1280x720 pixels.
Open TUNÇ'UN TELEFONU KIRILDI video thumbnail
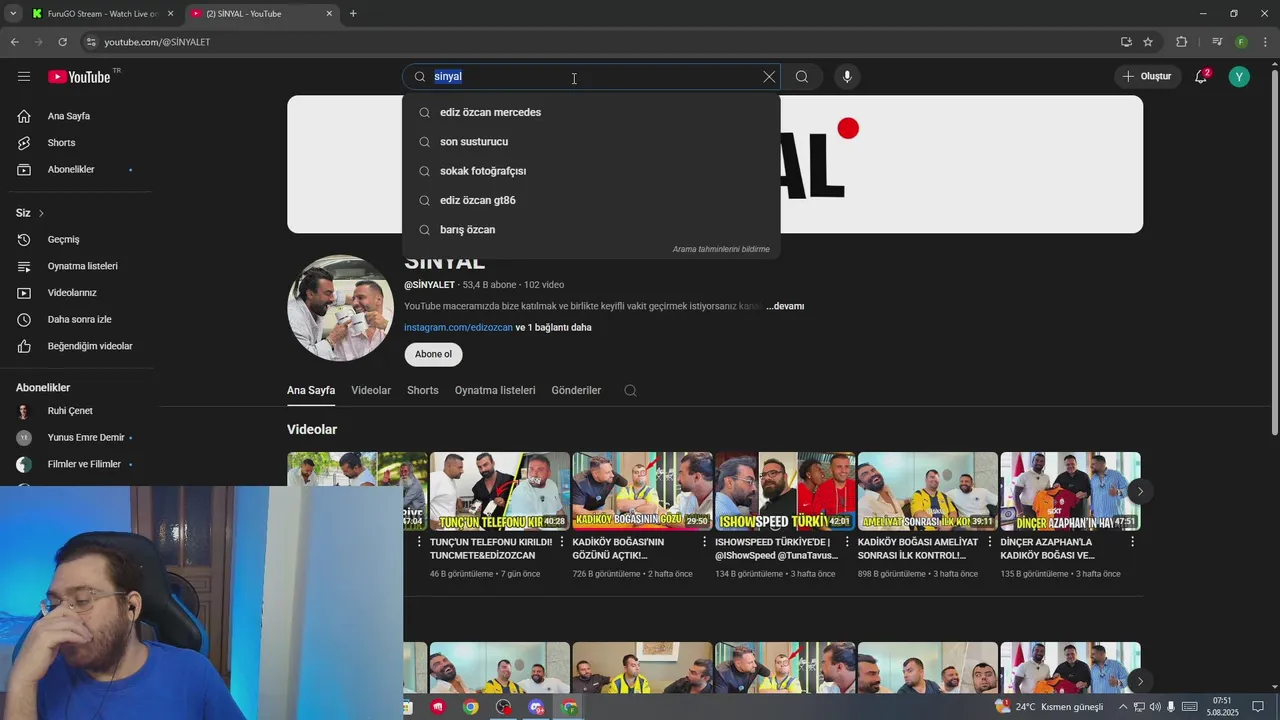[x=500, y=491]
